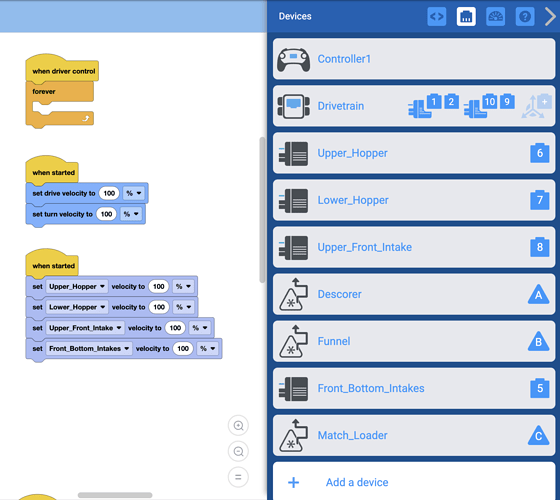This screenshot has width=560, height=500.
Task: Click drive velocity value field 100
Action: 109,193
